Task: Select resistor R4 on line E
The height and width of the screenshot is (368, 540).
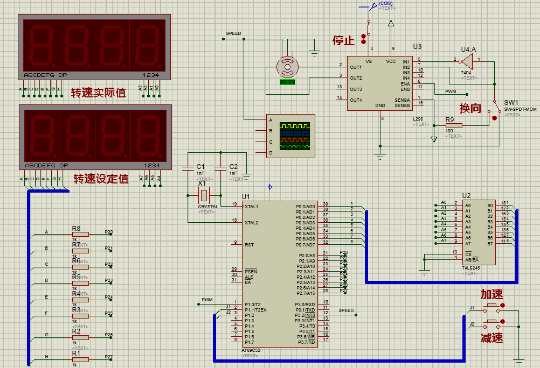Action: point(81,300)
